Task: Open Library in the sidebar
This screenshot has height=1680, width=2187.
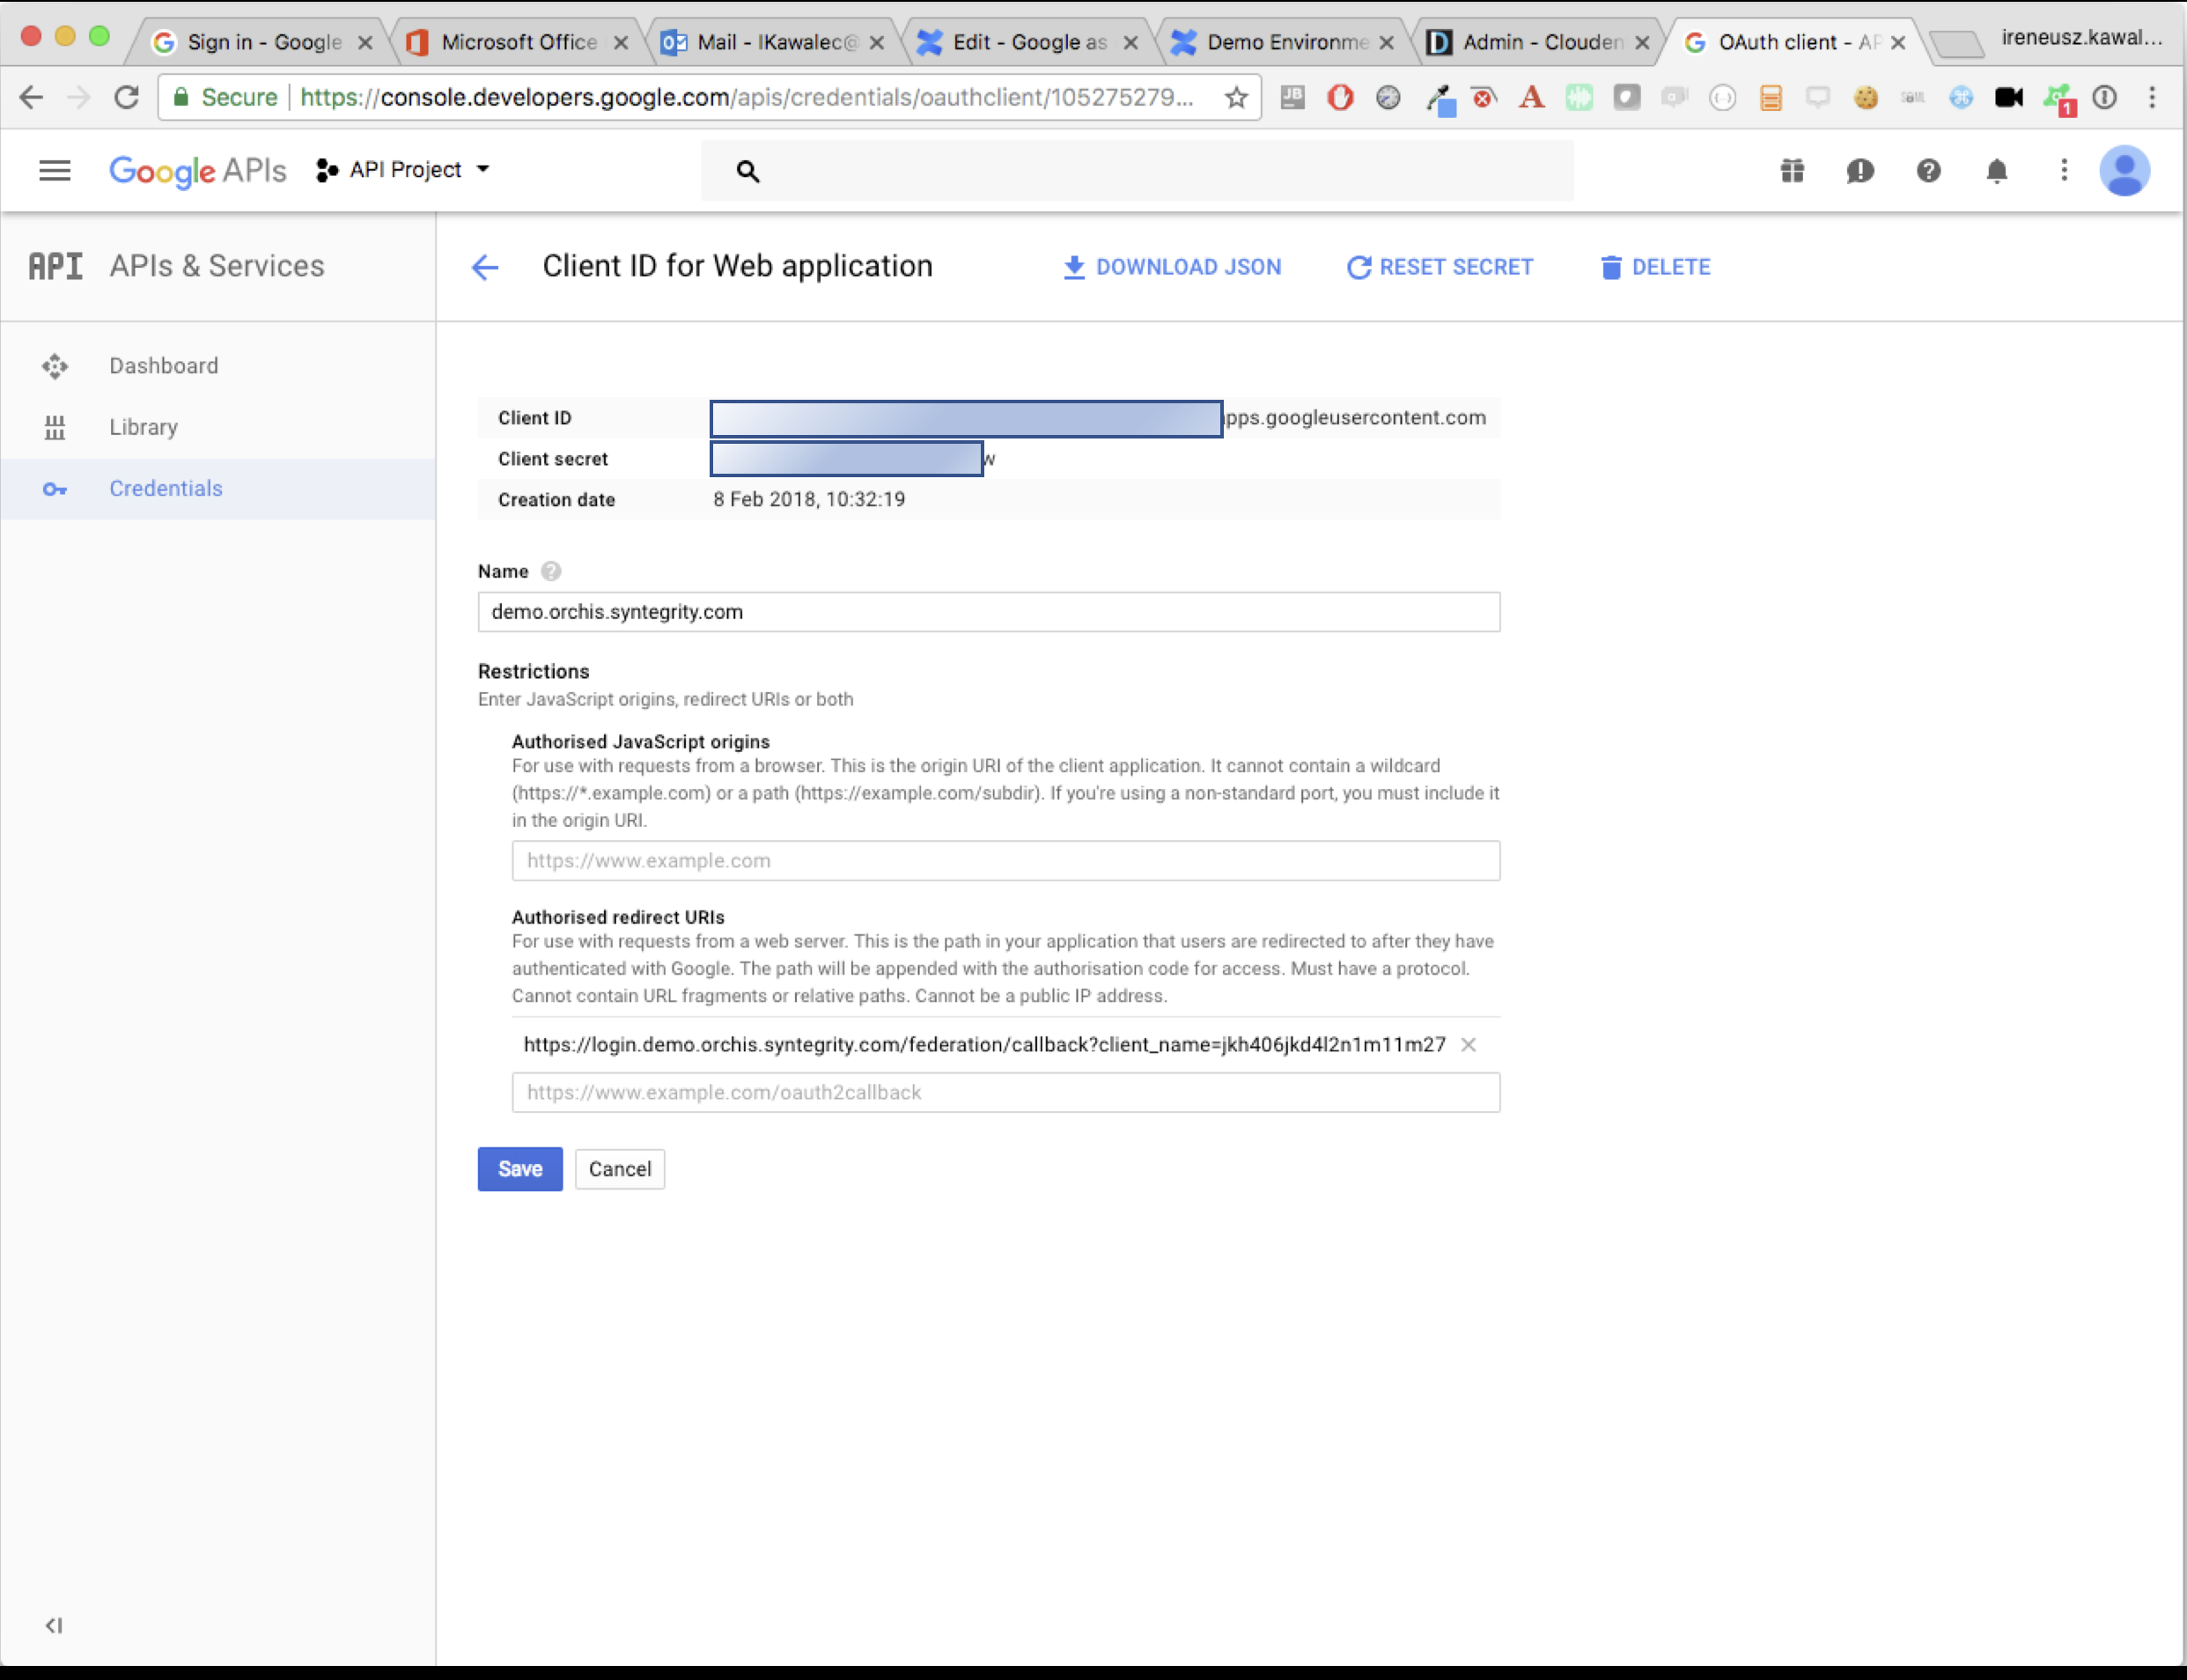Action: [x=218, y=427]
